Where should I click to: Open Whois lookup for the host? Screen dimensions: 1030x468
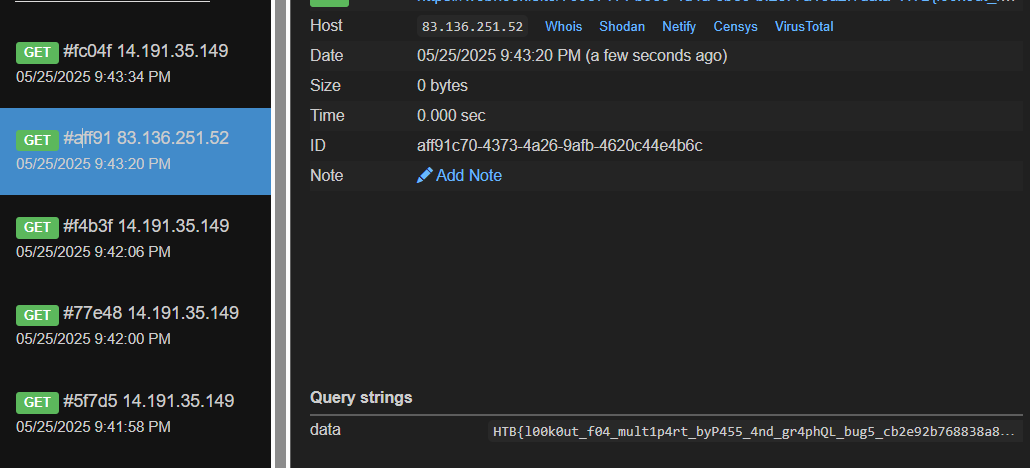click(x=563, y=27)
